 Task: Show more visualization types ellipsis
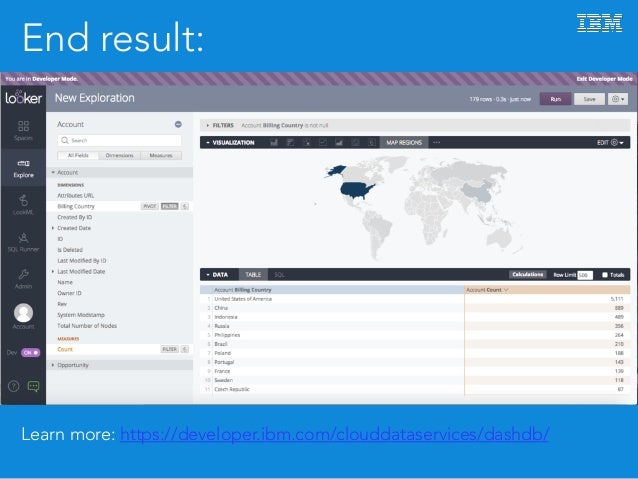point(437,142)
